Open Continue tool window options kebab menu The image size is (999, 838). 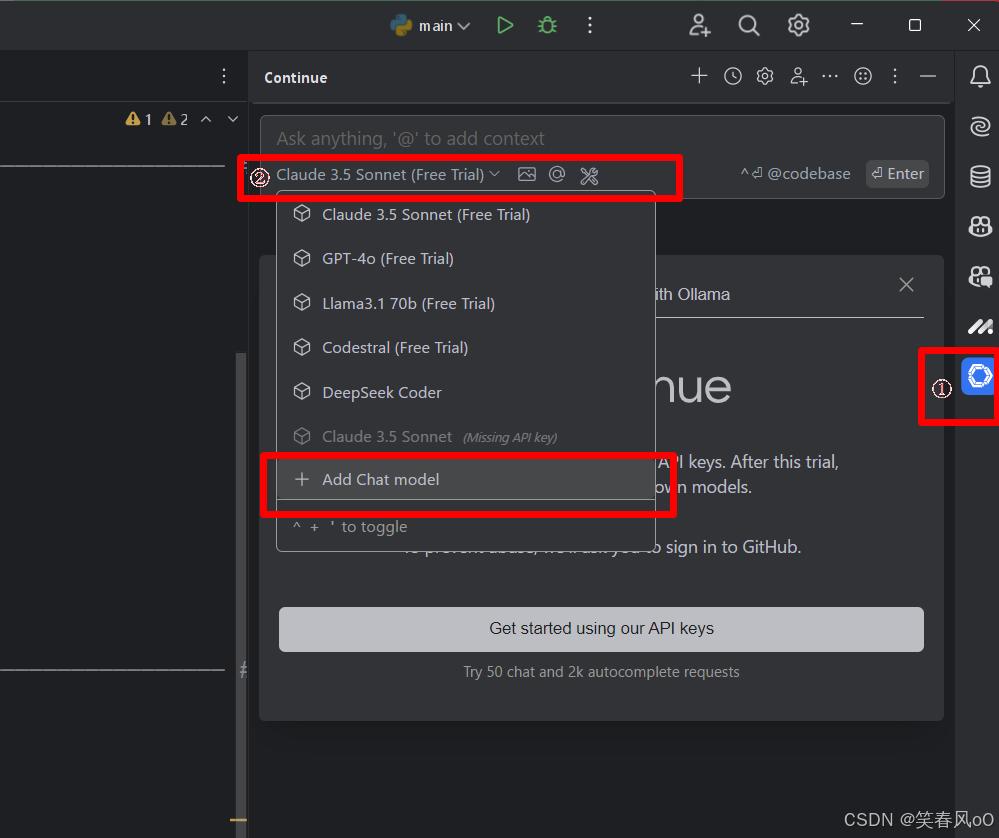pyautogui.click(x=895, y=76)
